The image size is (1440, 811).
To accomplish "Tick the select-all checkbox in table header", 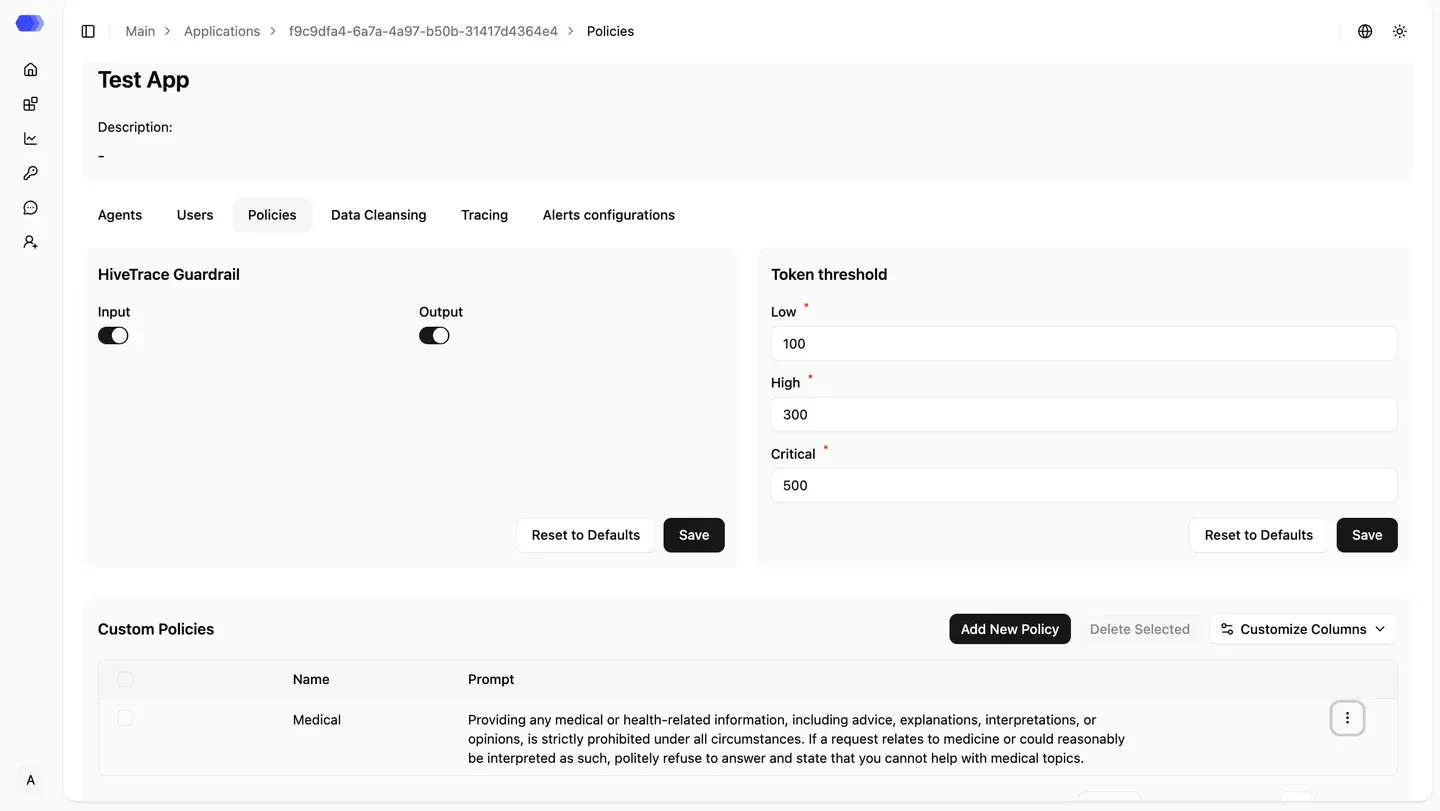I will (x=125, y=679).
